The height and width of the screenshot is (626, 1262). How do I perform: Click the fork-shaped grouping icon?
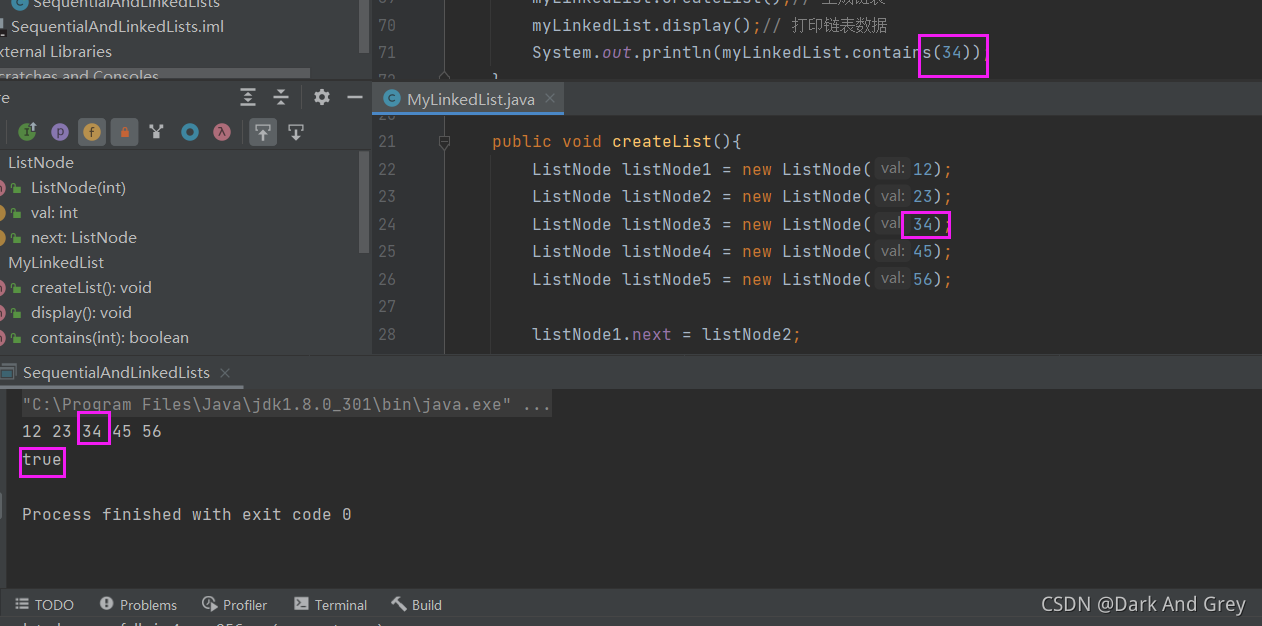coord(156,131)
